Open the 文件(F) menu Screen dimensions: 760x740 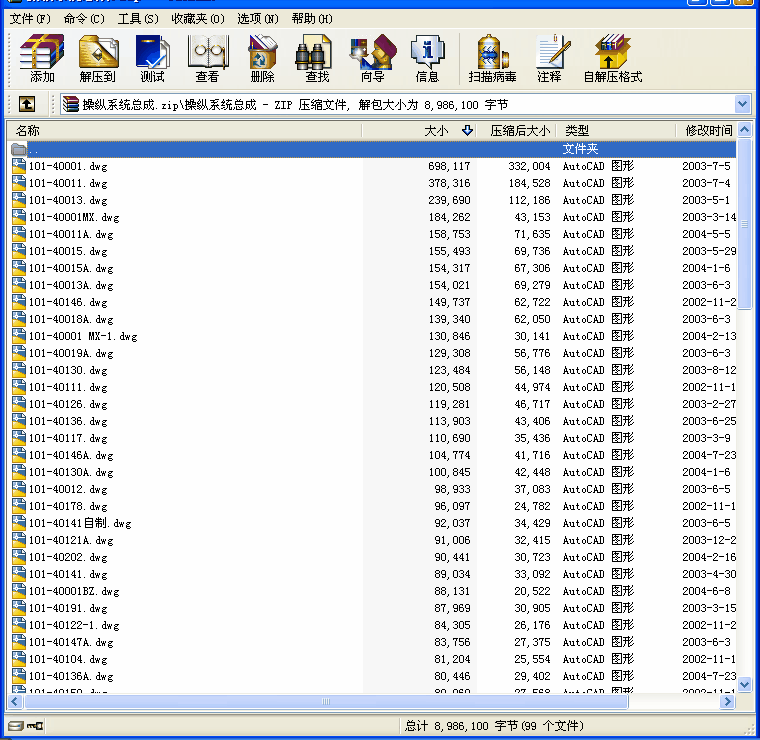(x=29, y=18)
